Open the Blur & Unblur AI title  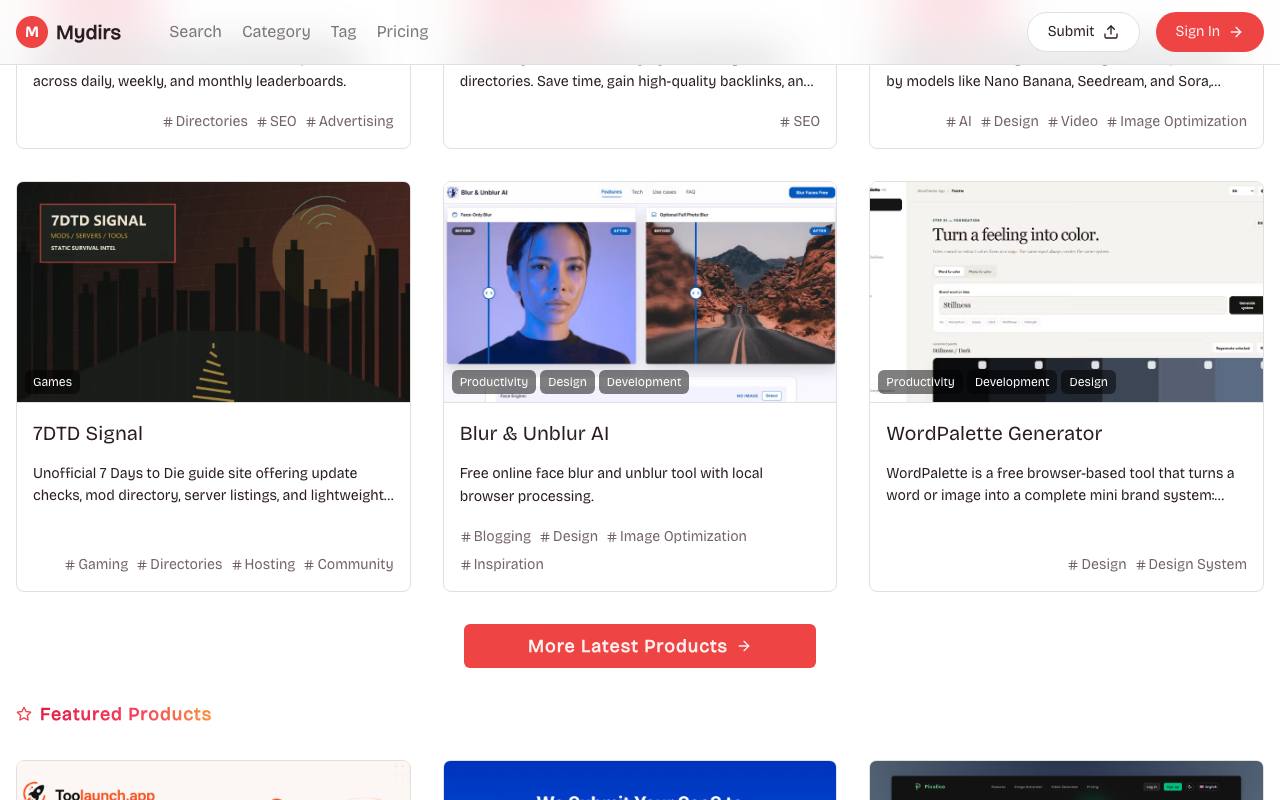534,433
